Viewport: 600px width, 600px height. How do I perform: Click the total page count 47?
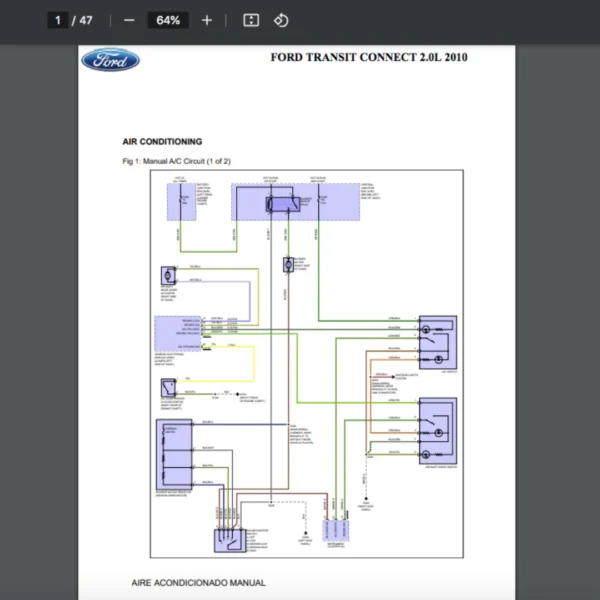pos(86,20)
